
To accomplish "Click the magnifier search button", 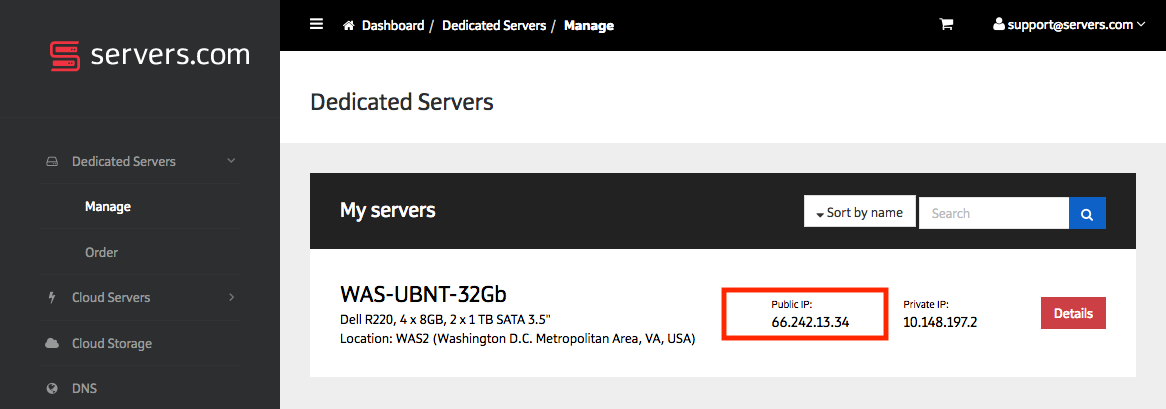I will [x=1087, y=213].
